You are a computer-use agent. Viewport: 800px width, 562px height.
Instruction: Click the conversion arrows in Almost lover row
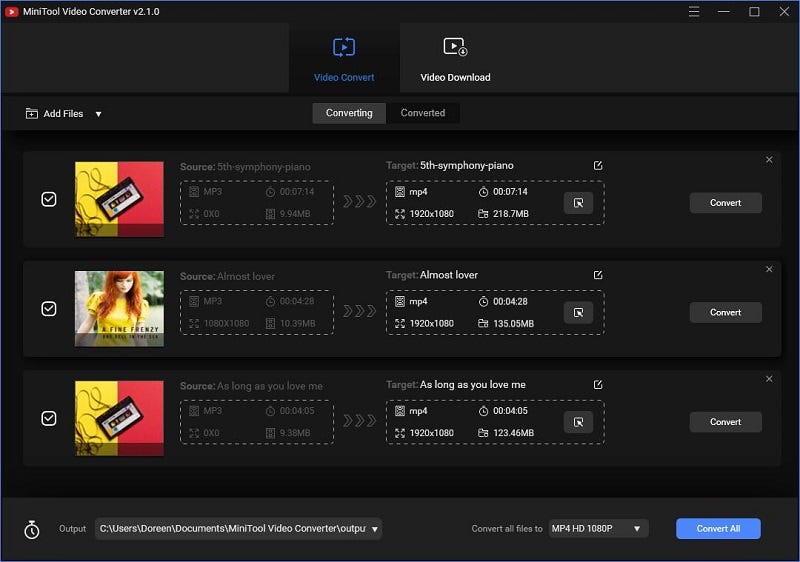(x=360, y=311)
